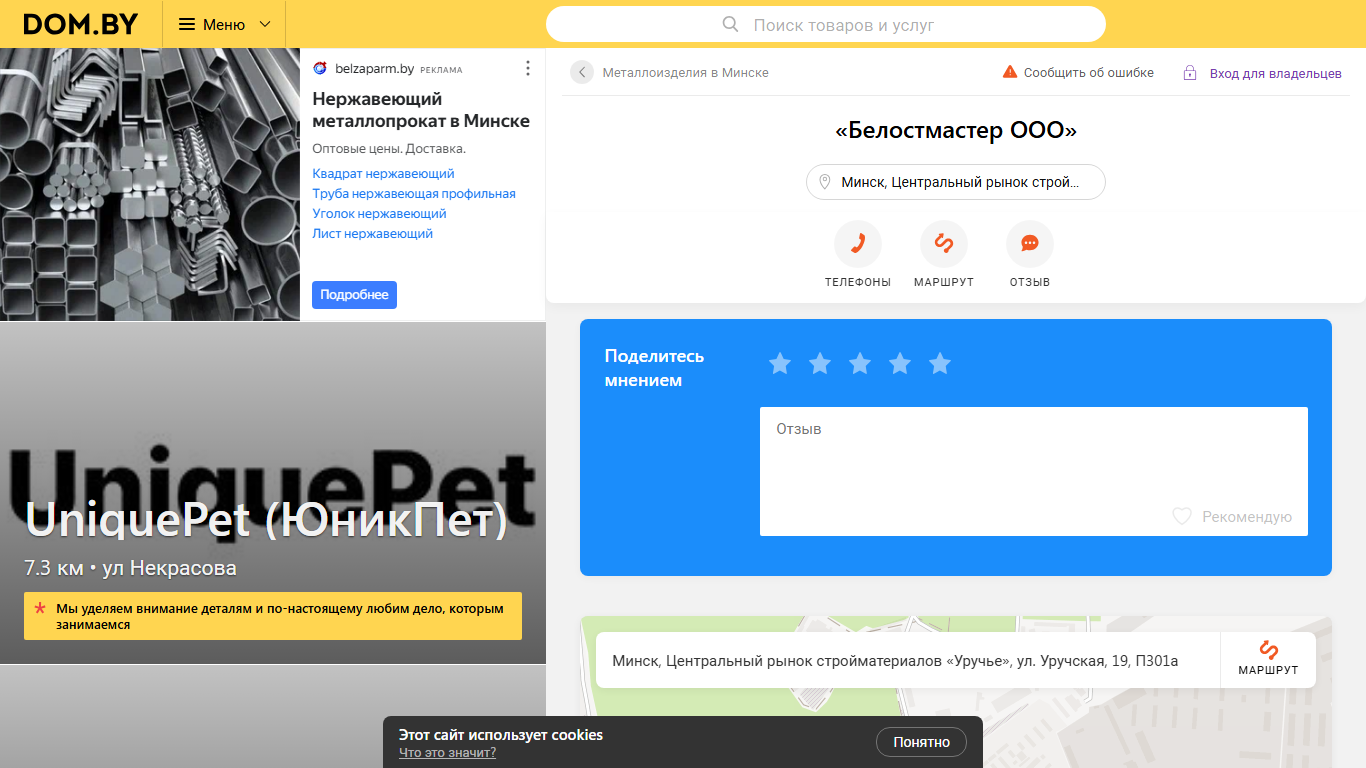Open the Уголок нержавеющий link
Screen dimensions: 1366x768
[x=379, y=214]
